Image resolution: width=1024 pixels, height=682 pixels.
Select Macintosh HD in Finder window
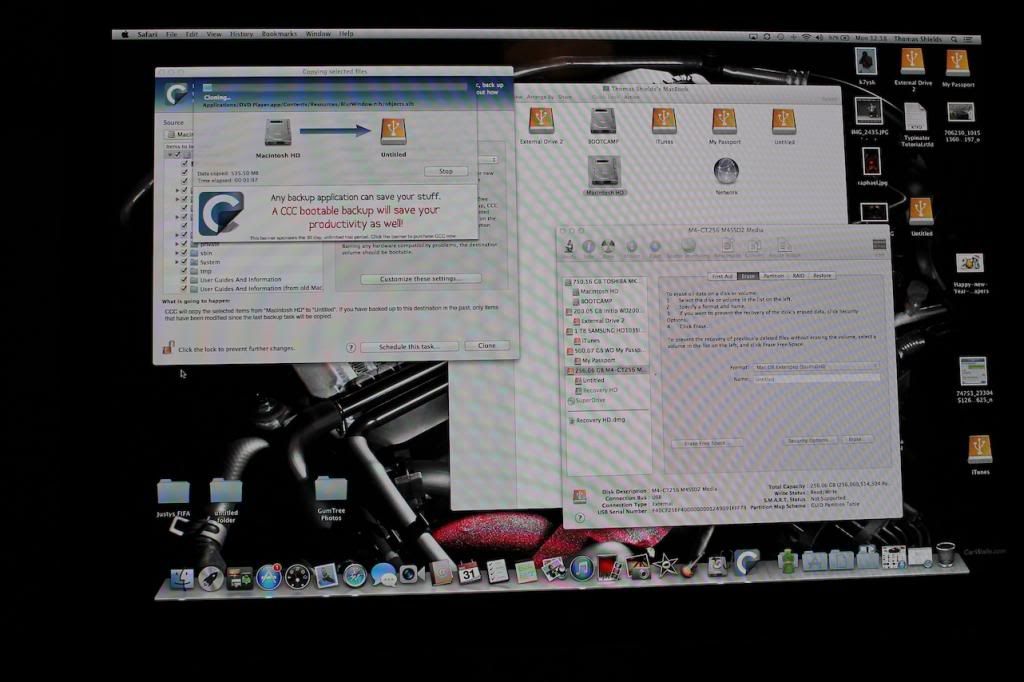(605, 176)
